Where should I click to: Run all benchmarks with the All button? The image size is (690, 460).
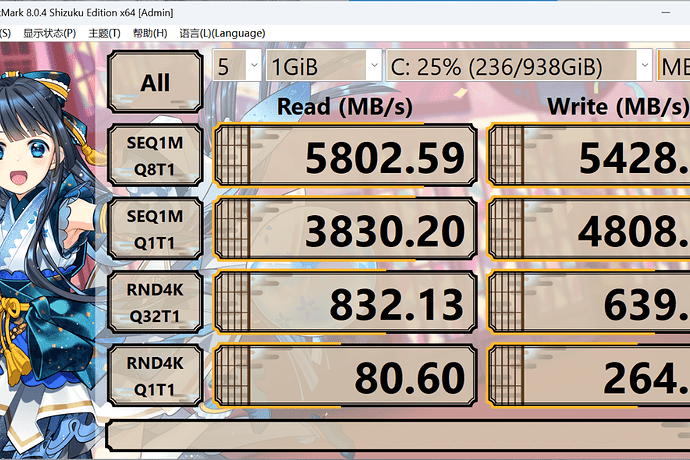coord(155,82)
